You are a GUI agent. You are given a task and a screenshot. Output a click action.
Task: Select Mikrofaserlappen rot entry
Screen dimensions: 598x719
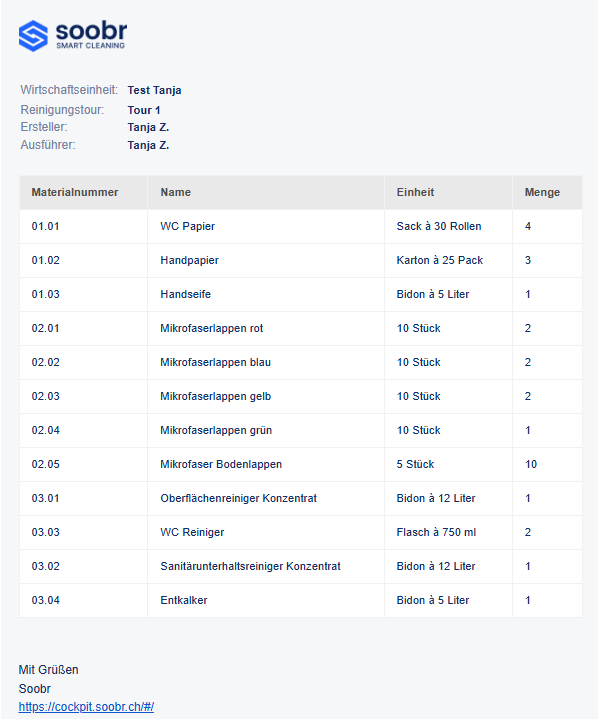point(211,328)
